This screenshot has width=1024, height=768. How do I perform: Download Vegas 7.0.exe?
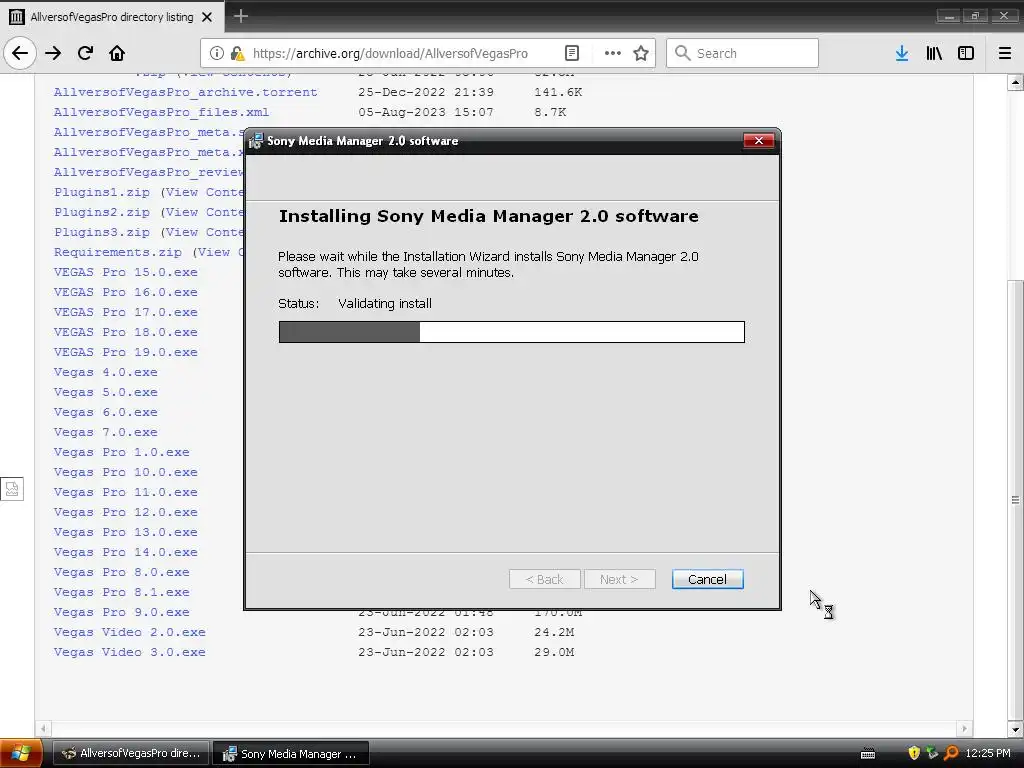106,432
